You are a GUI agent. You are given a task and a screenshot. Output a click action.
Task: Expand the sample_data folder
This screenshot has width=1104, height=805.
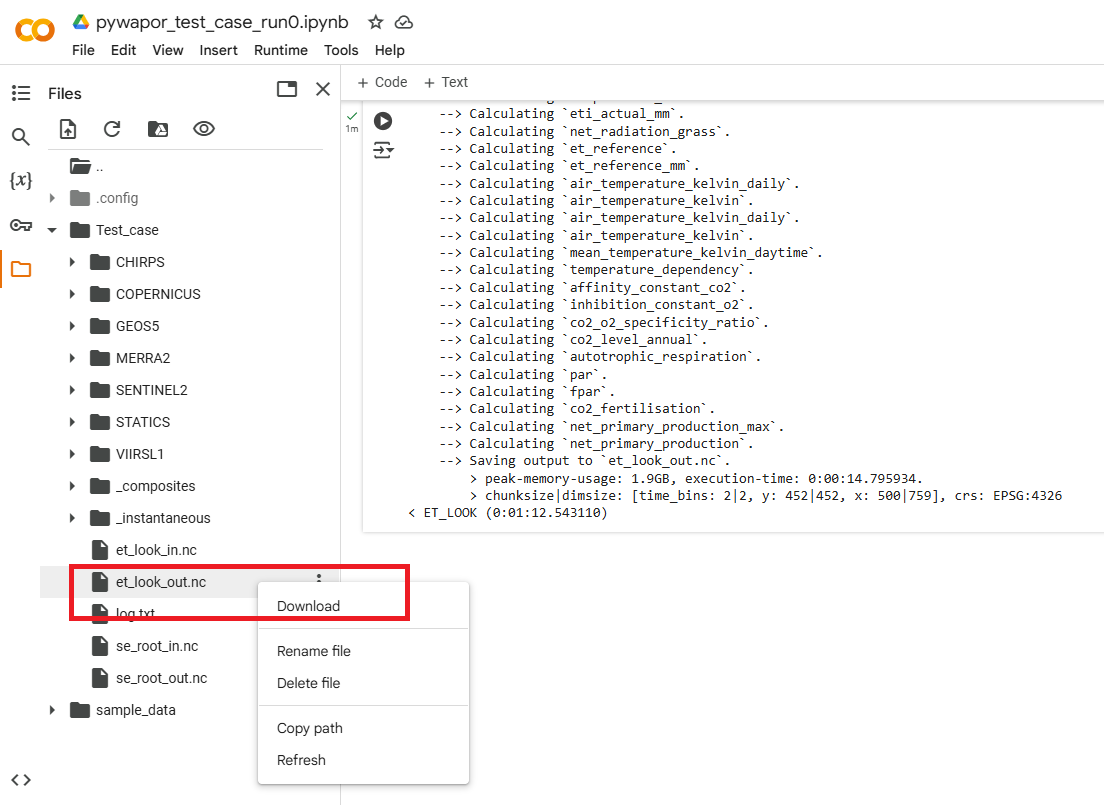point(52,710)
